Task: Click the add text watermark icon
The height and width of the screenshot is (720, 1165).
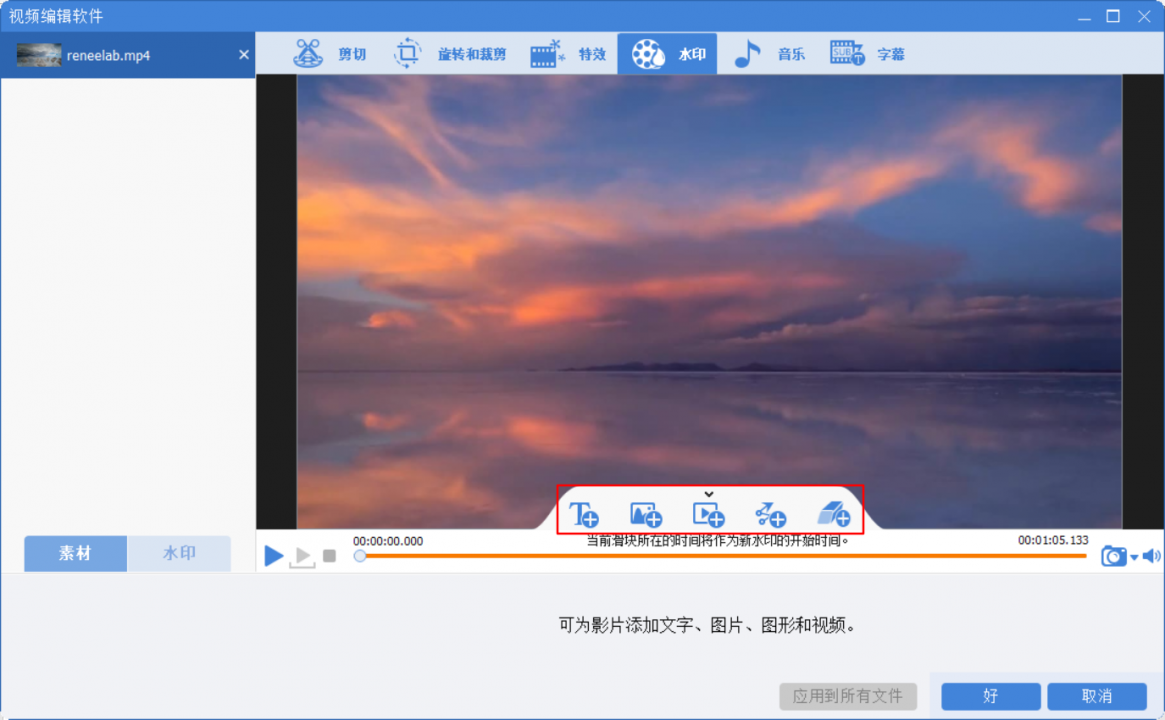Action: pyautogui.click(x=583, y=514)
